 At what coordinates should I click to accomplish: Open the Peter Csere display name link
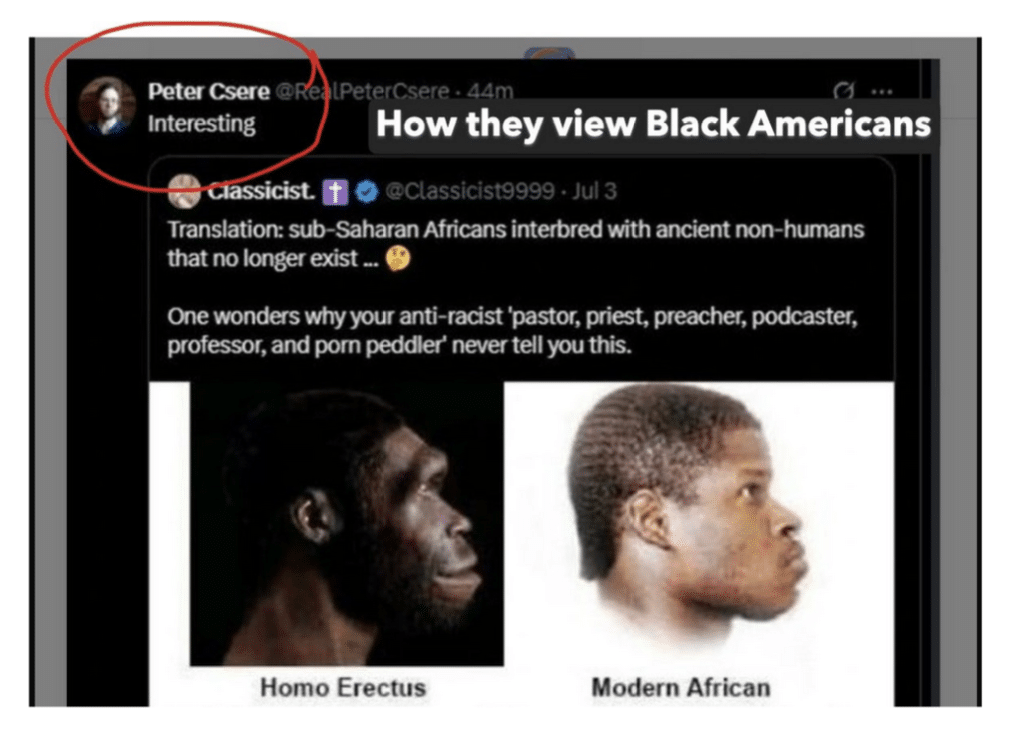coord(208,91)
